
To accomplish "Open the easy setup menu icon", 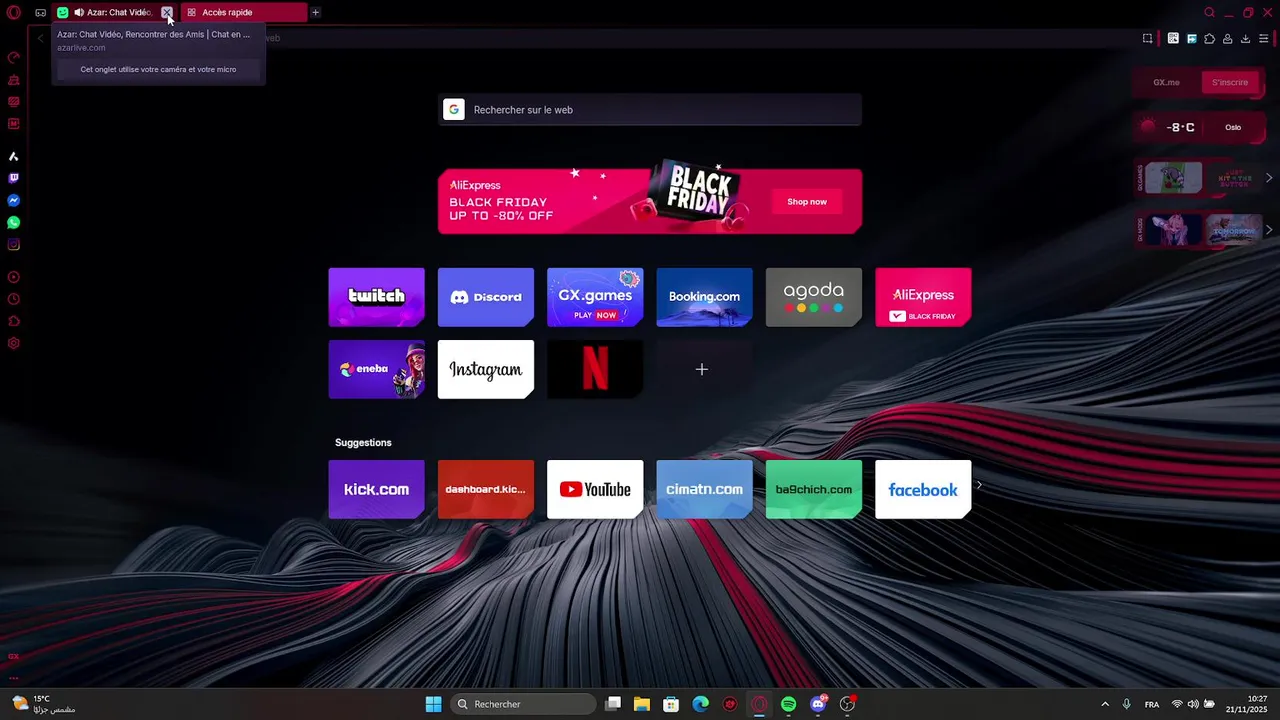I will pyautogui.click(x=1264, y=39).
